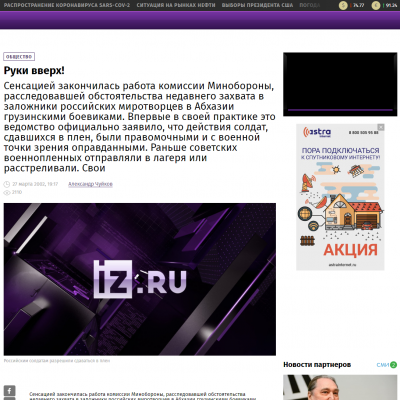Click the black video player block
The width and height of the screenshot is (400, 400).
(340, 84)
